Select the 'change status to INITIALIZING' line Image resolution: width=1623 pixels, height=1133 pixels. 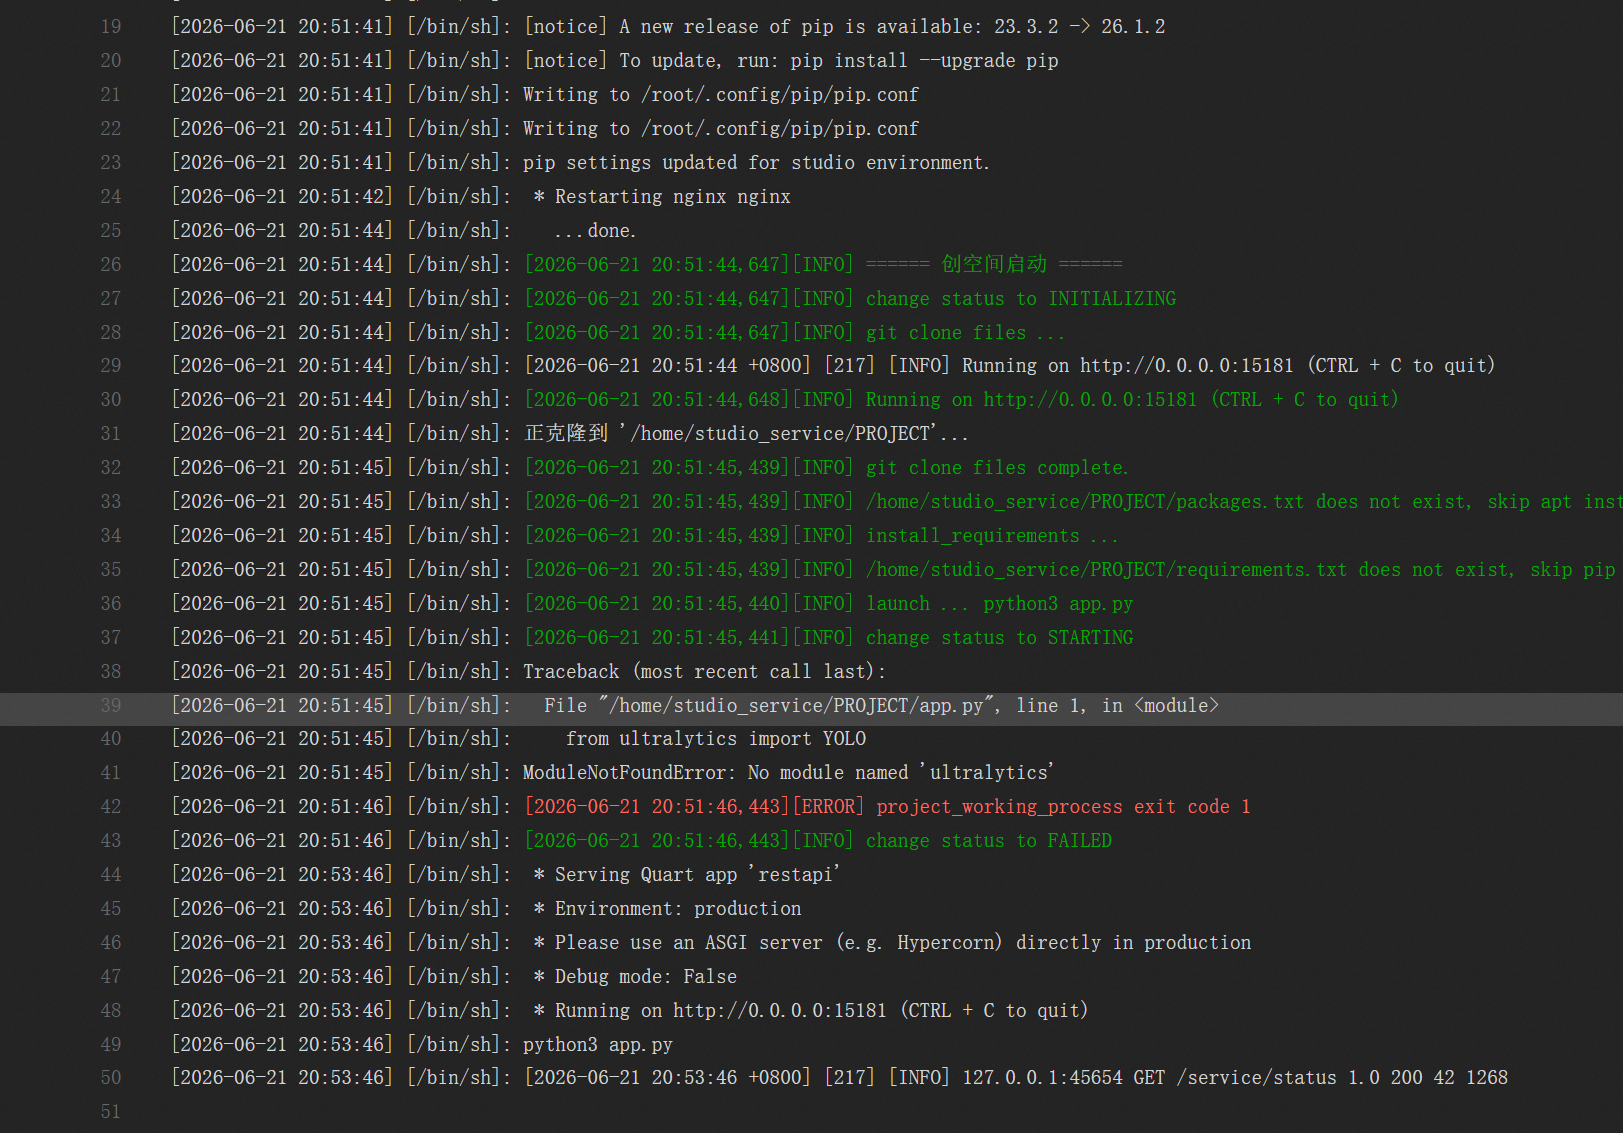674,298
